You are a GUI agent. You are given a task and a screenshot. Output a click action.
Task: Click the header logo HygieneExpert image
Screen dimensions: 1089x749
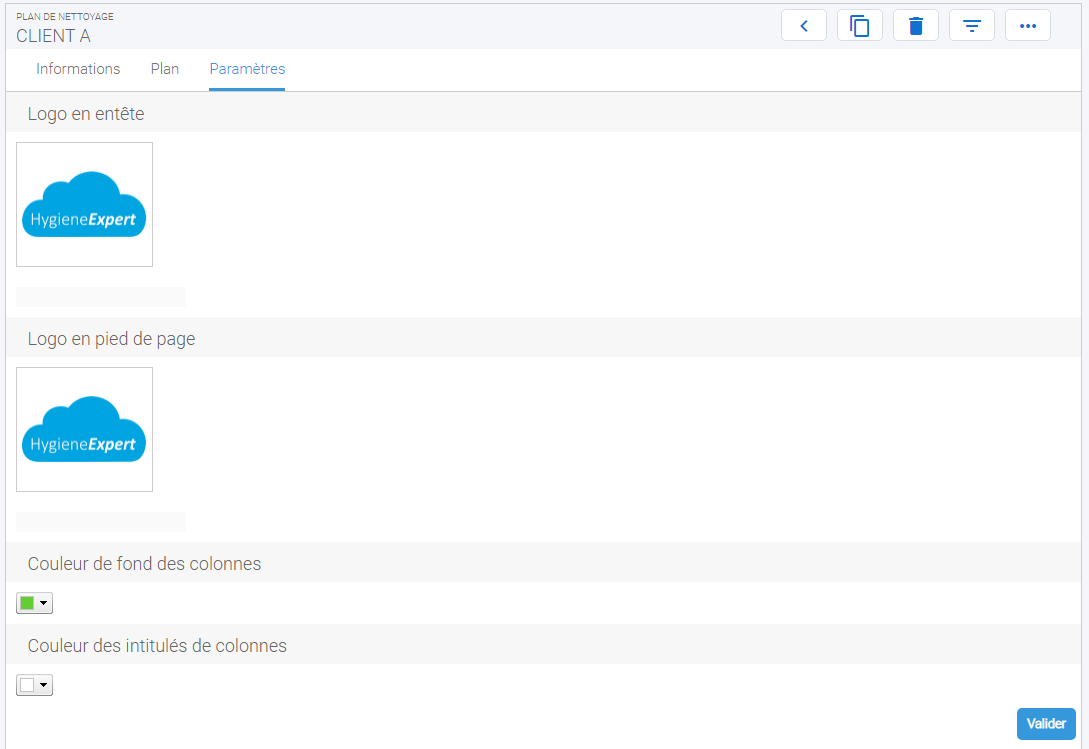pyautogui.click(x=84, y=205)
